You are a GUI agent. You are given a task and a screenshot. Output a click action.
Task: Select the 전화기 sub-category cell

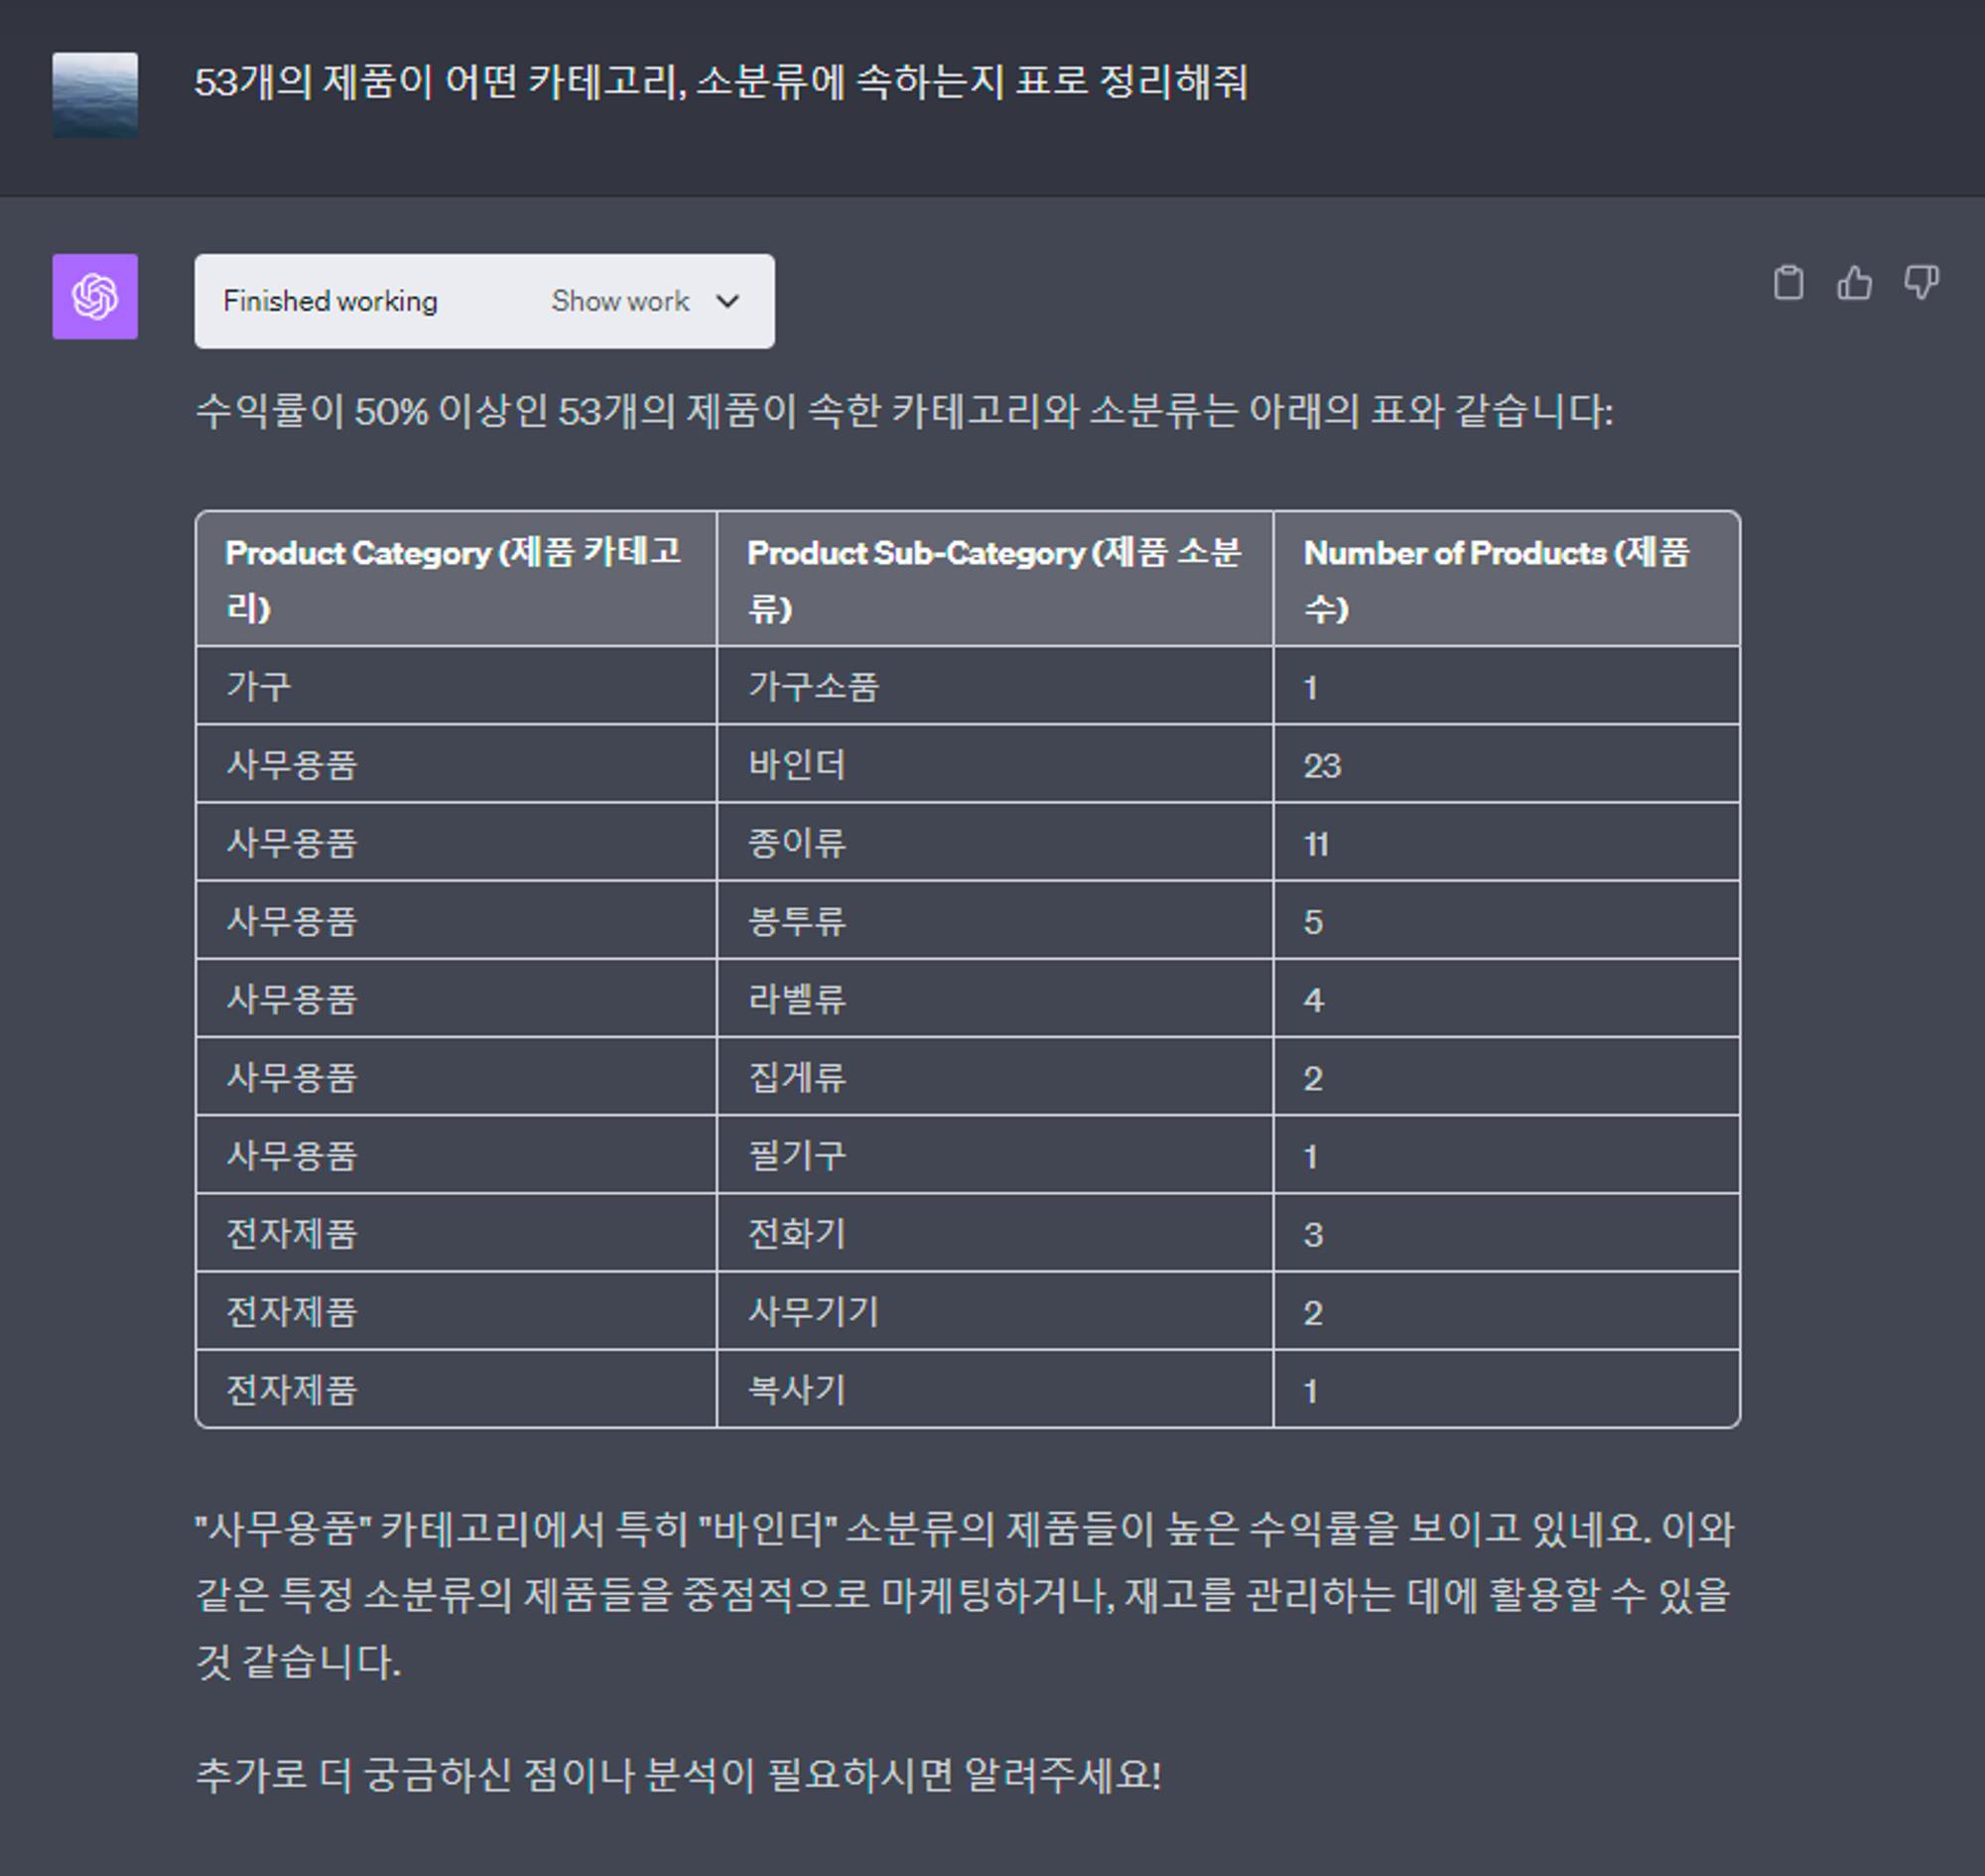[x=994, y=1233]
